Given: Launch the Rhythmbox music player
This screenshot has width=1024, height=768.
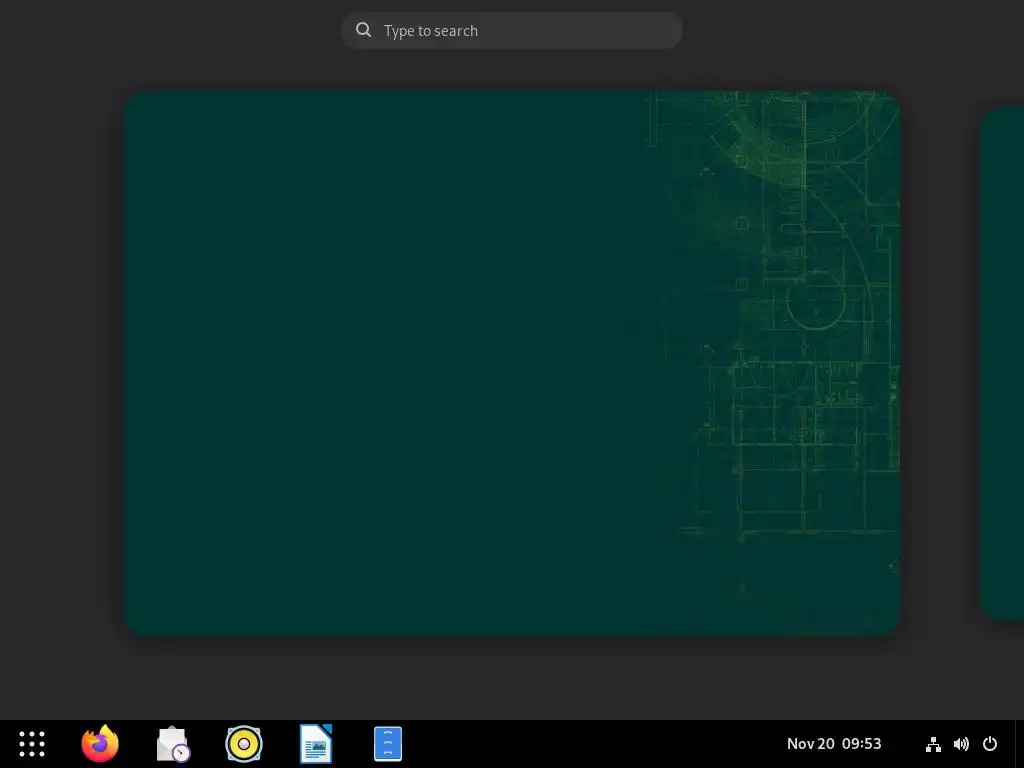Looking at the screenshot, I should [244, 744].
